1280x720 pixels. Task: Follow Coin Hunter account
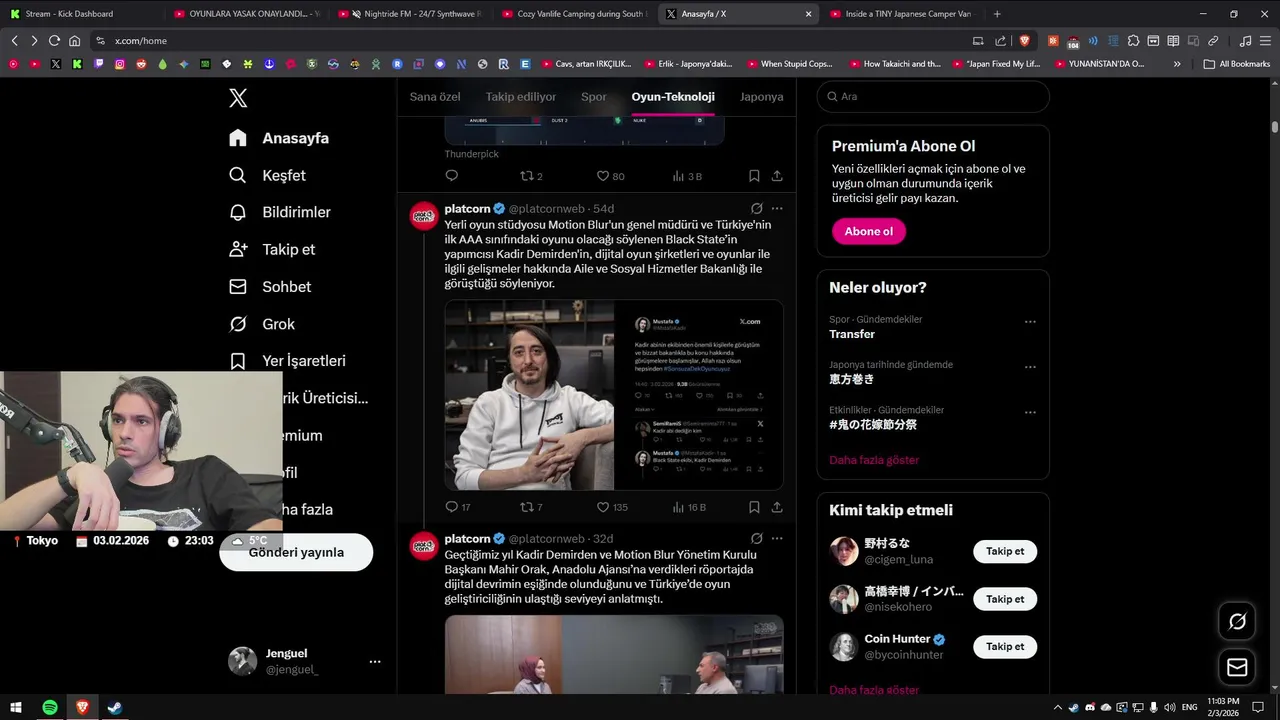[1005, 646]
